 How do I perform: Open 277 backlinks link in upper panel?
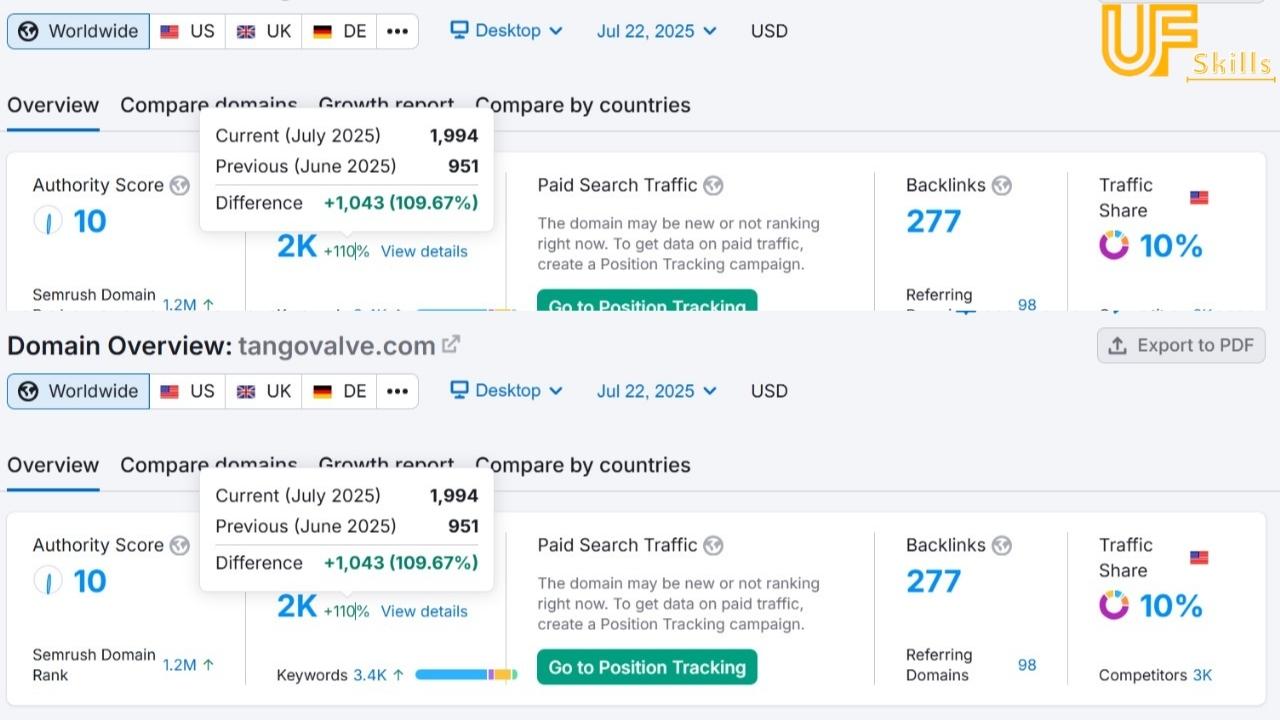pyautogui.click(x=933, y=221)
